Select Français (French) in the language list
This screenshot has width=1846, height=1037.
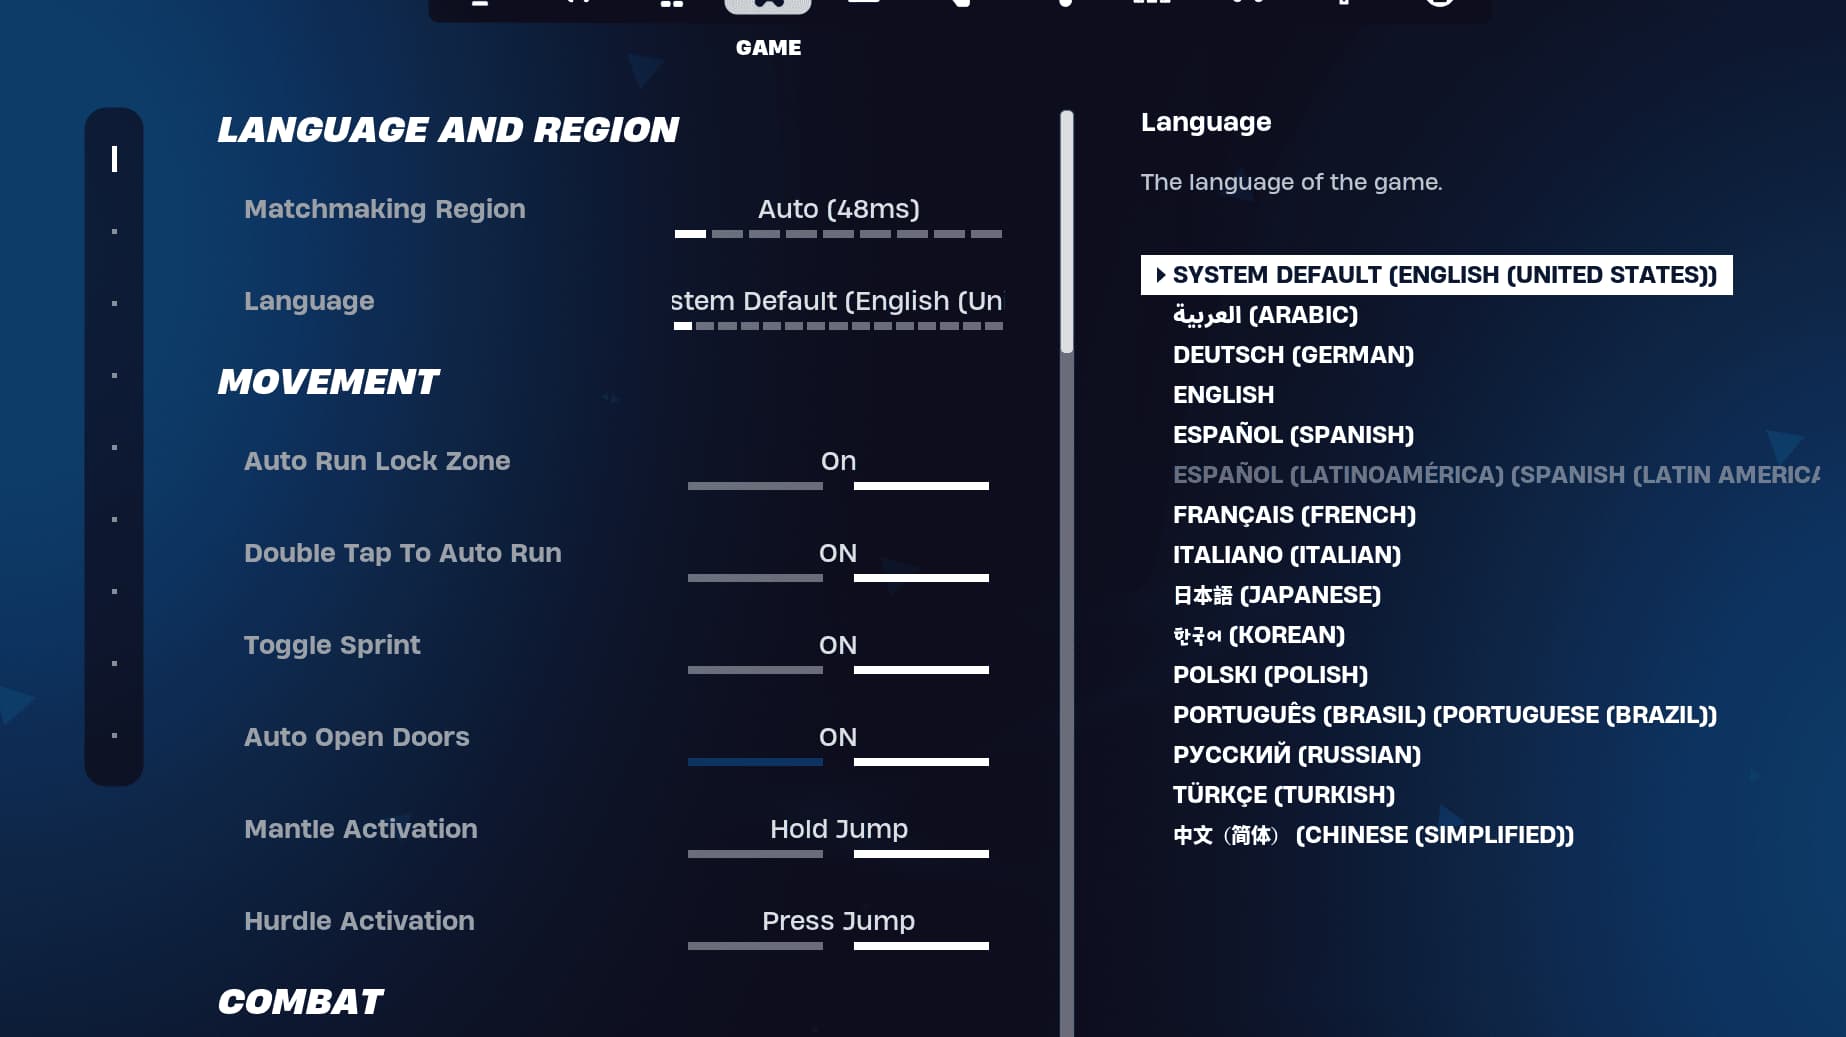tap(1294, 515)
